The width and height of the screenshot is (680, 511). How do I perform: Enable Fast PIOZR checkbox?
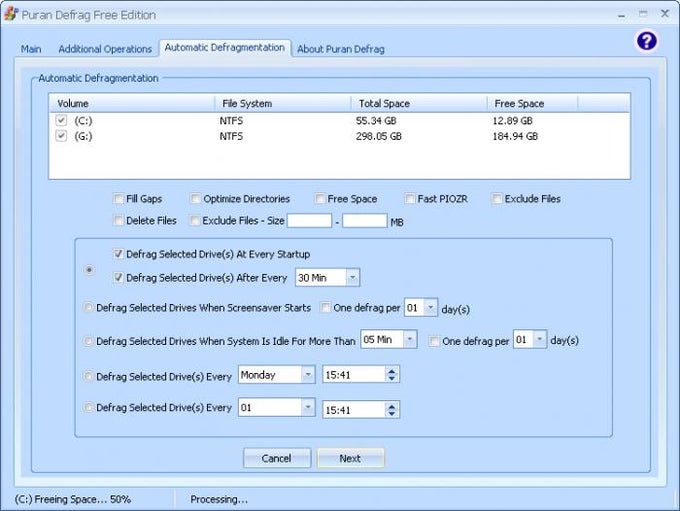pos(409,199)
